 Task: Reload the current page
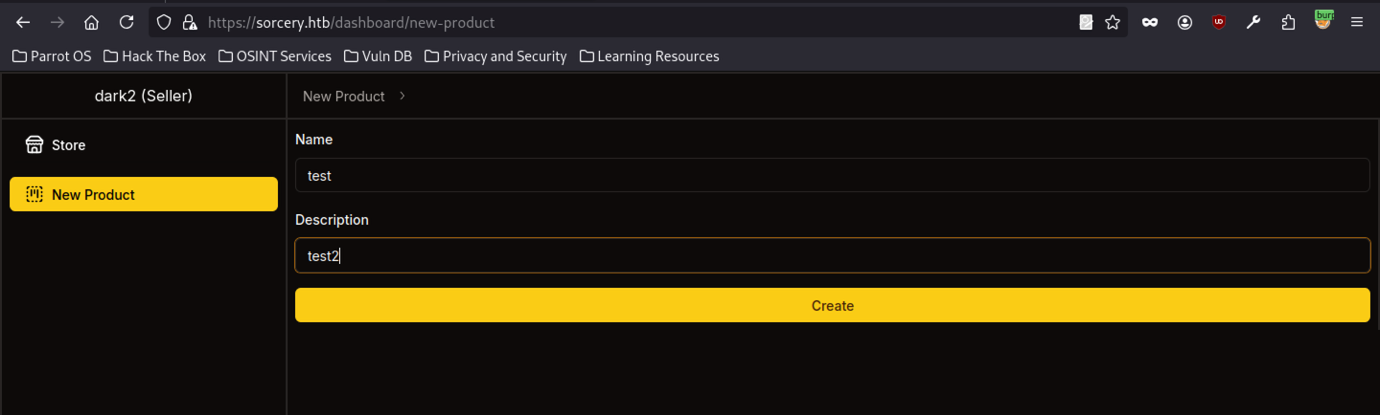(x=126, y=22)
